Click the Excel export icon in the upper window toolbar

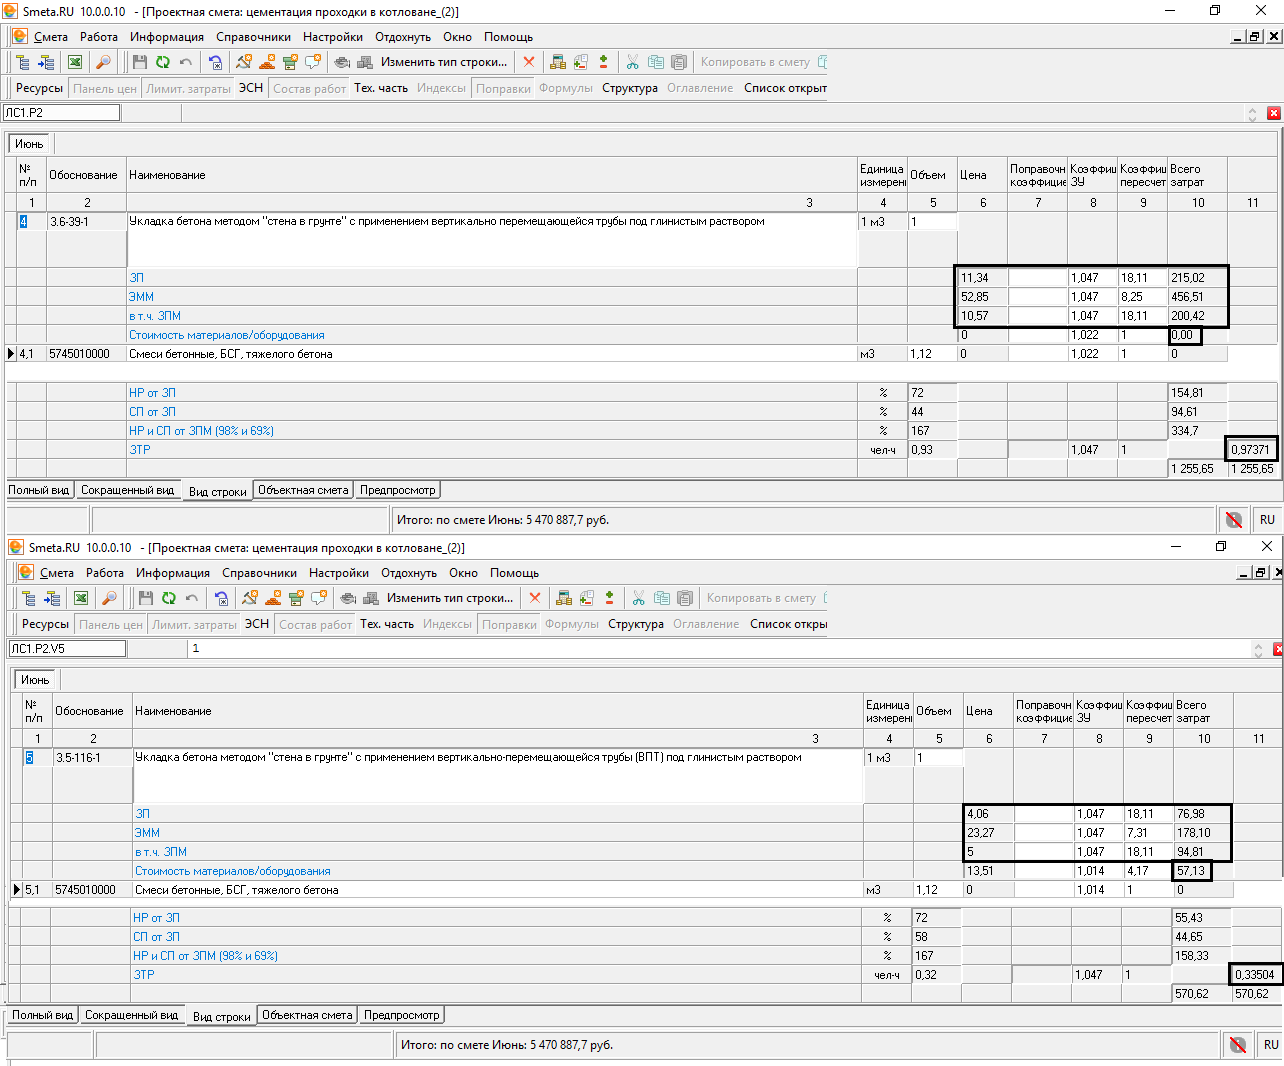[75, 62]
